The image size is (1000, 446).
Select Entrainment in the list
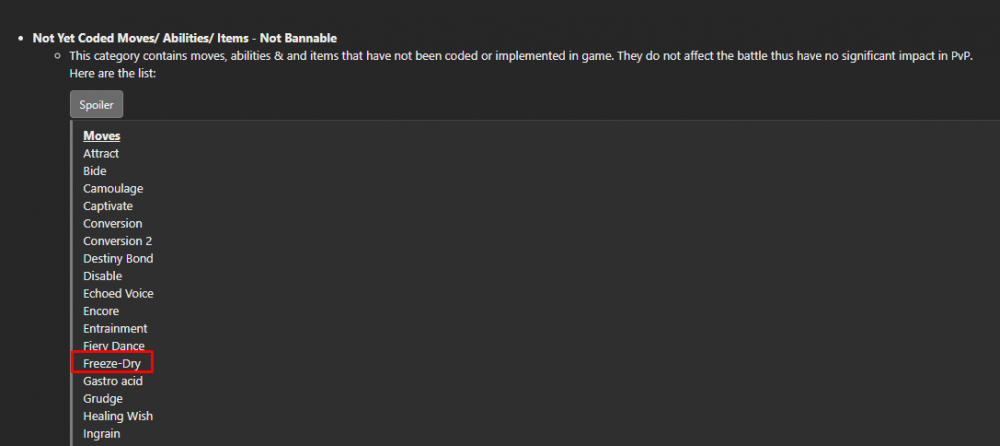(115, 328)
